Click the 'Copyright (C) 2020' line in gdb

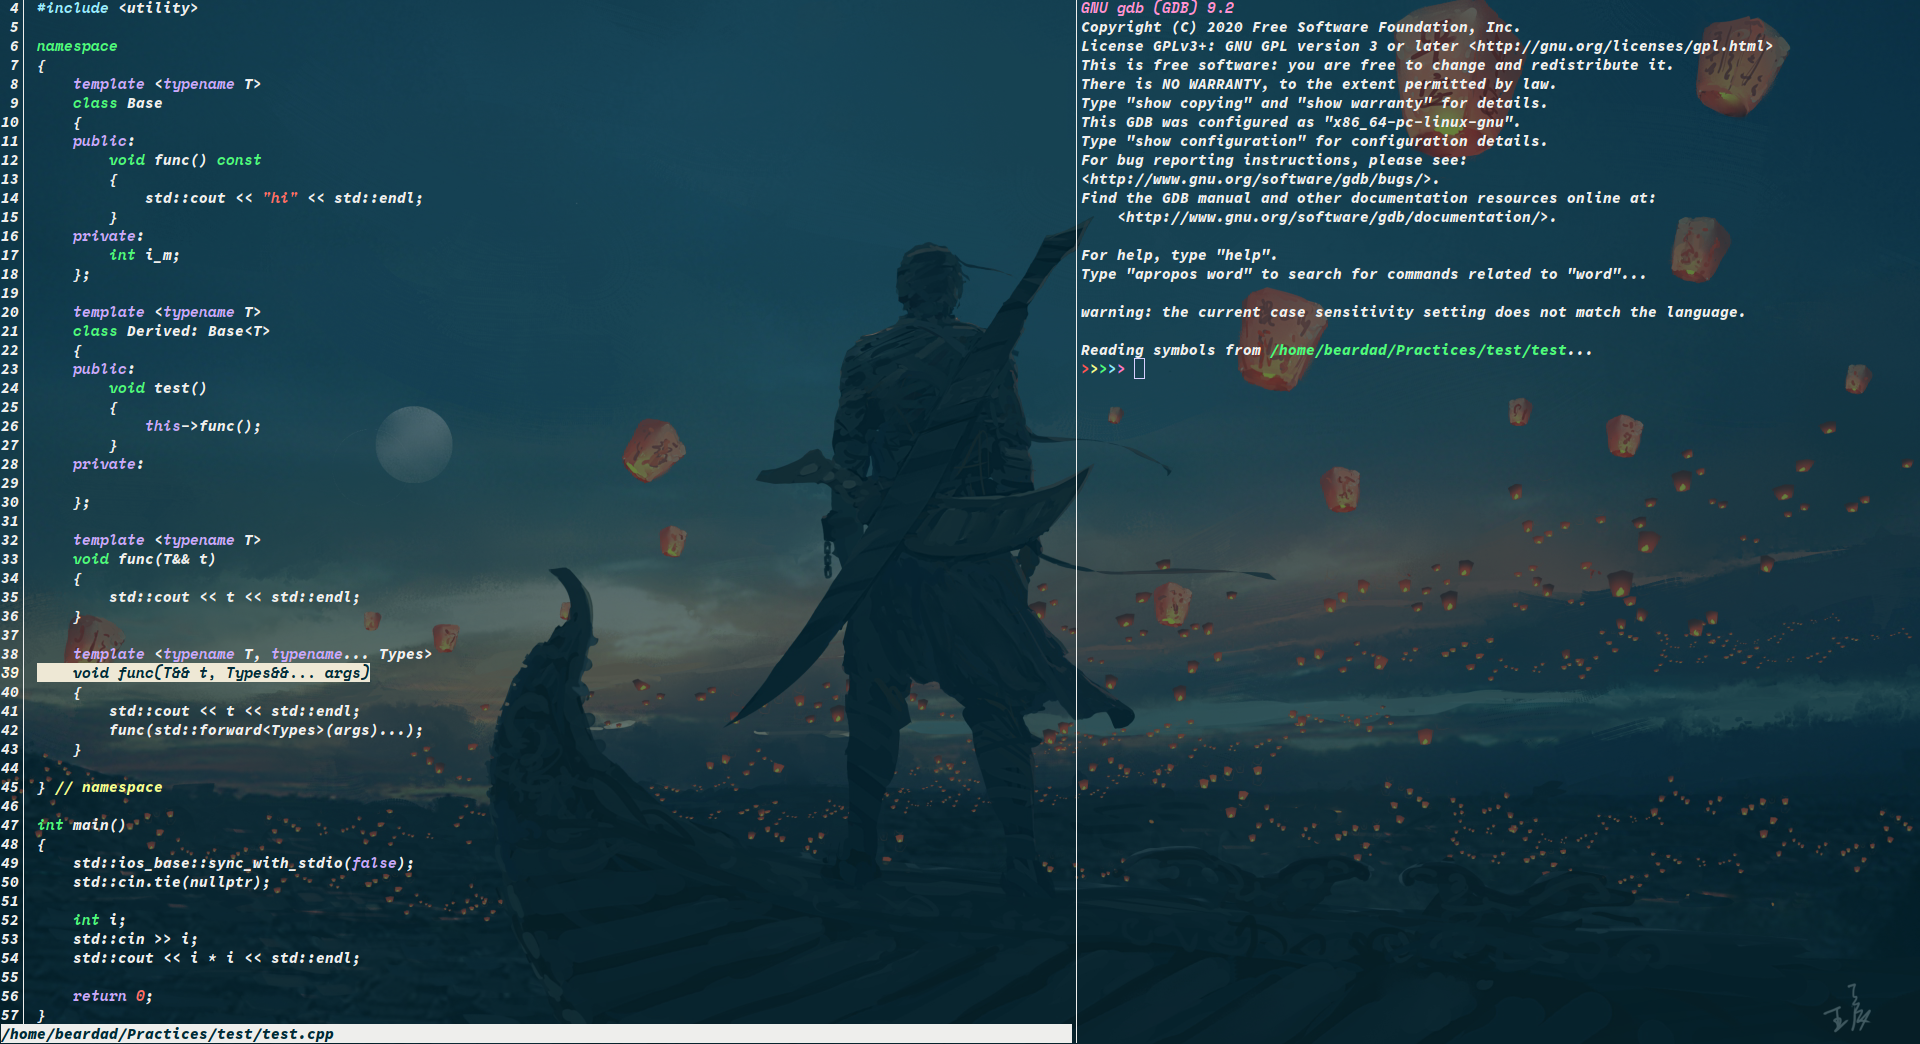click(1300, 27)
